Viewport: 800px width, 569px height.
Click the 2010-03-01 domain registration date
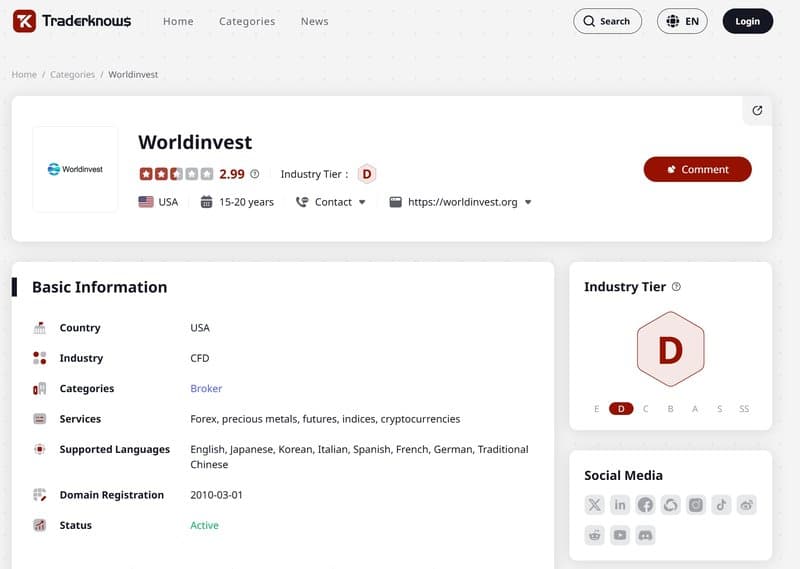216,494
